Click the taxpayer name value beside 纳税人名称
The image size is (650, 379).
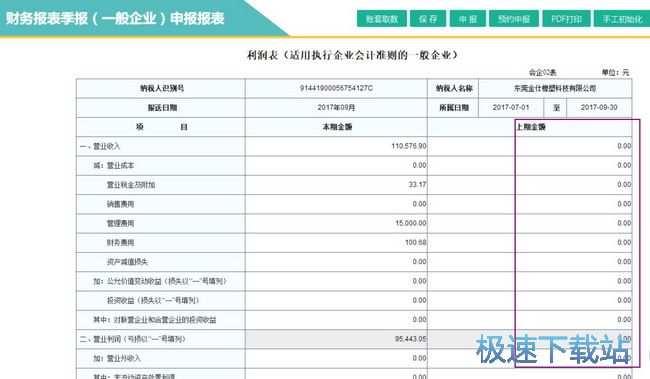[555, 88]
